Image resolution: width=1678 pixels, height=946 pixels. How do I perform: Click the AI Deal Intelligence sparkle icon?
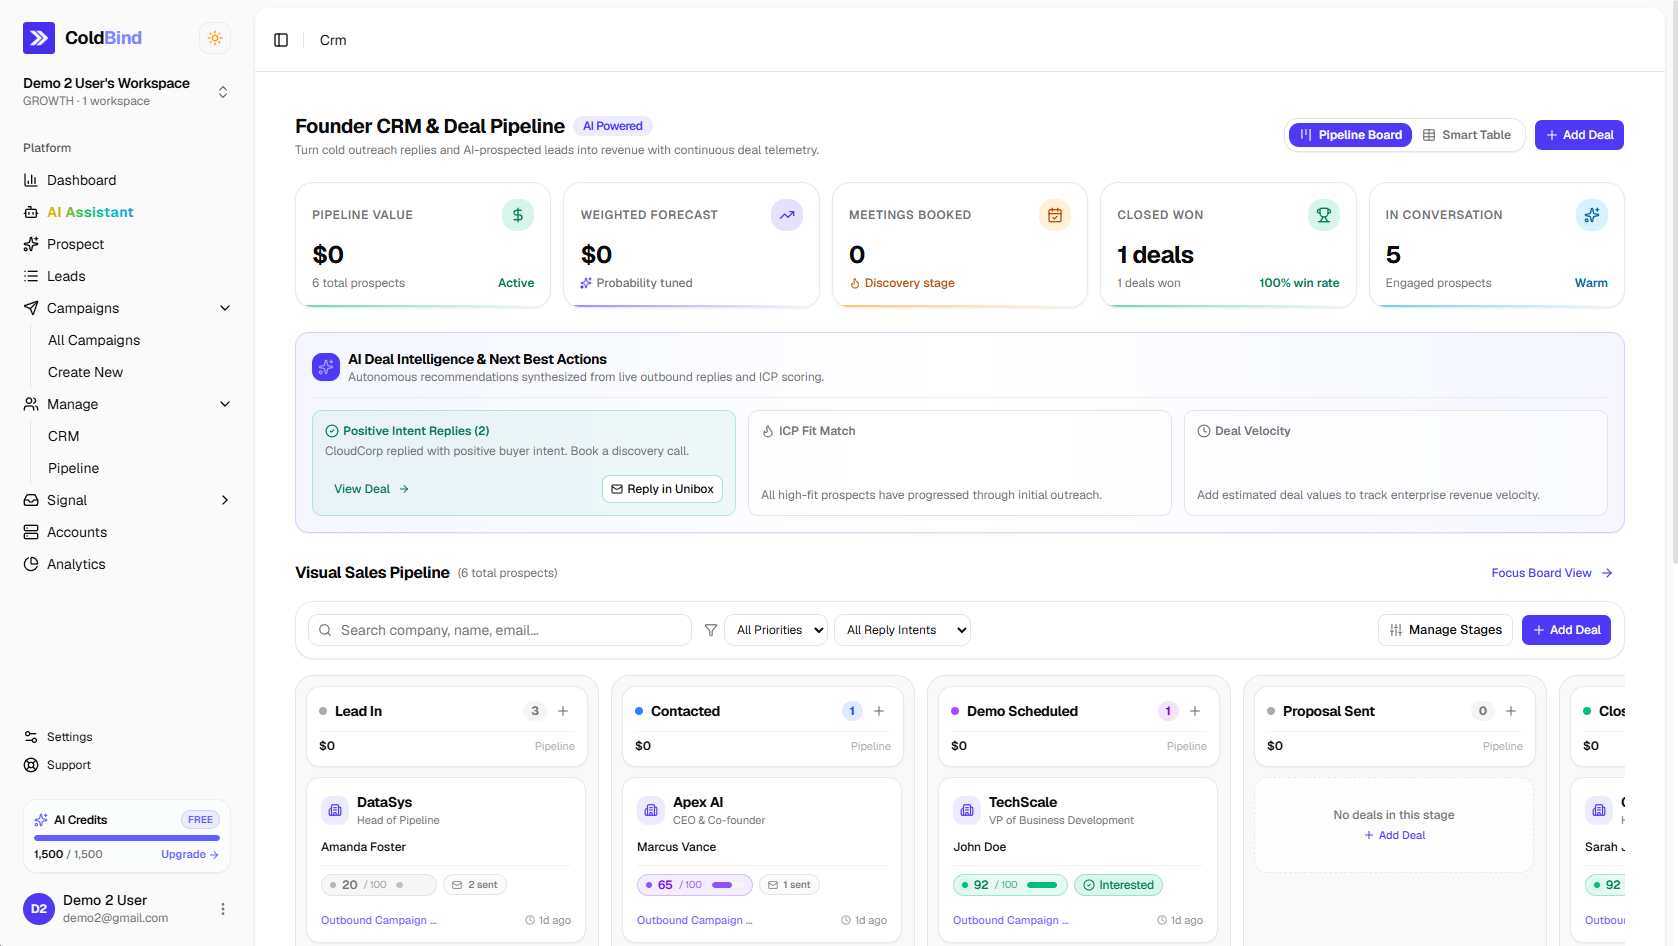(x=326, y=367)
